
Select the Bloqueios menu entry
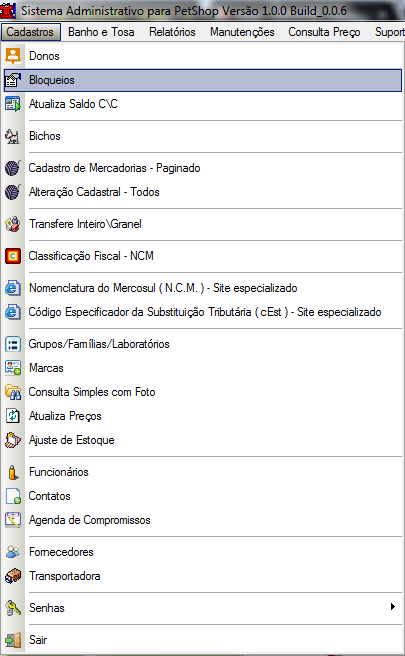[x=203, y=80]
